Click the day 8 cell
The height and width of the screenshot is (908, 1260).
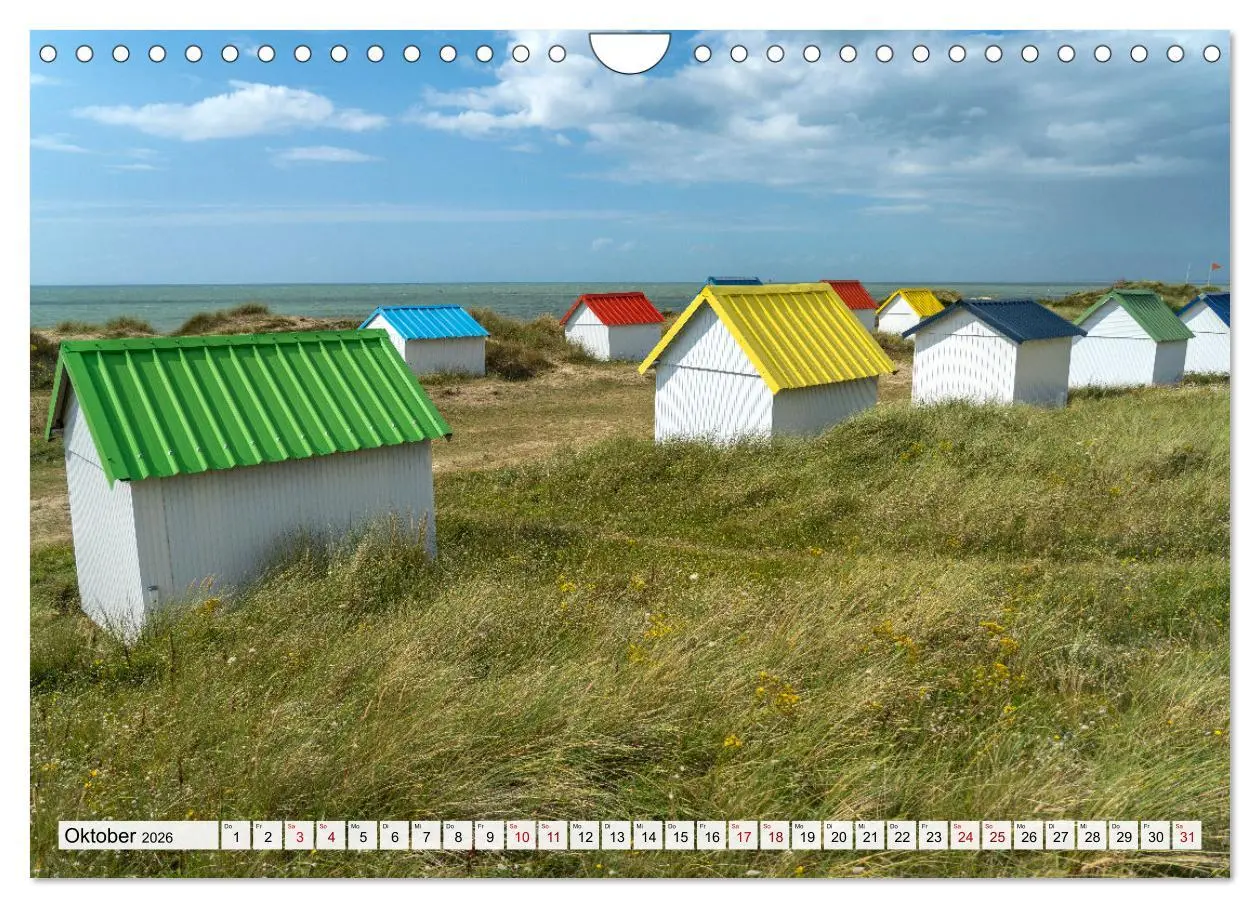tap(457, 836)
